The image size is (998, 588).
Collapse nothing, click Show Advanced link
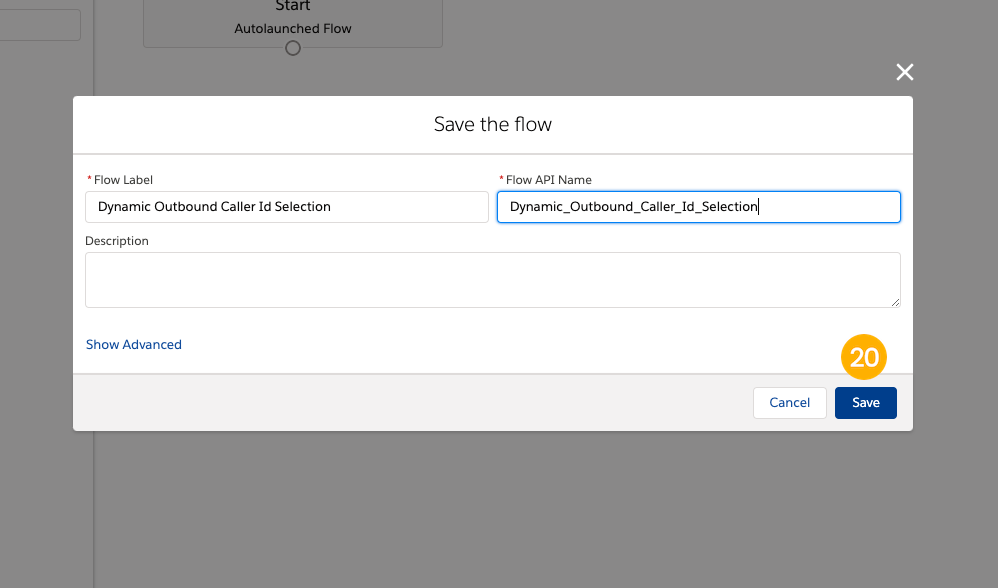[133, 344]
